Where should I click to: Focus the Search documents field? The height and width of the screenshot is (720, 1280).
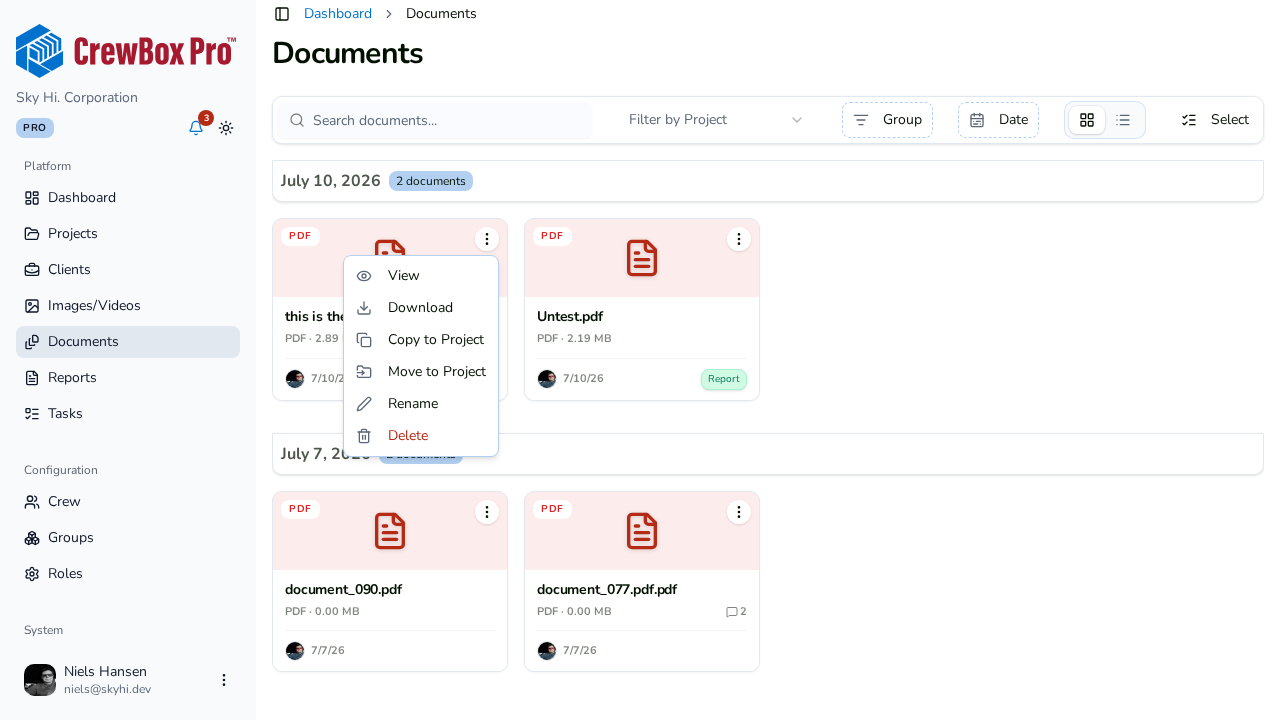tap(435, 120)
